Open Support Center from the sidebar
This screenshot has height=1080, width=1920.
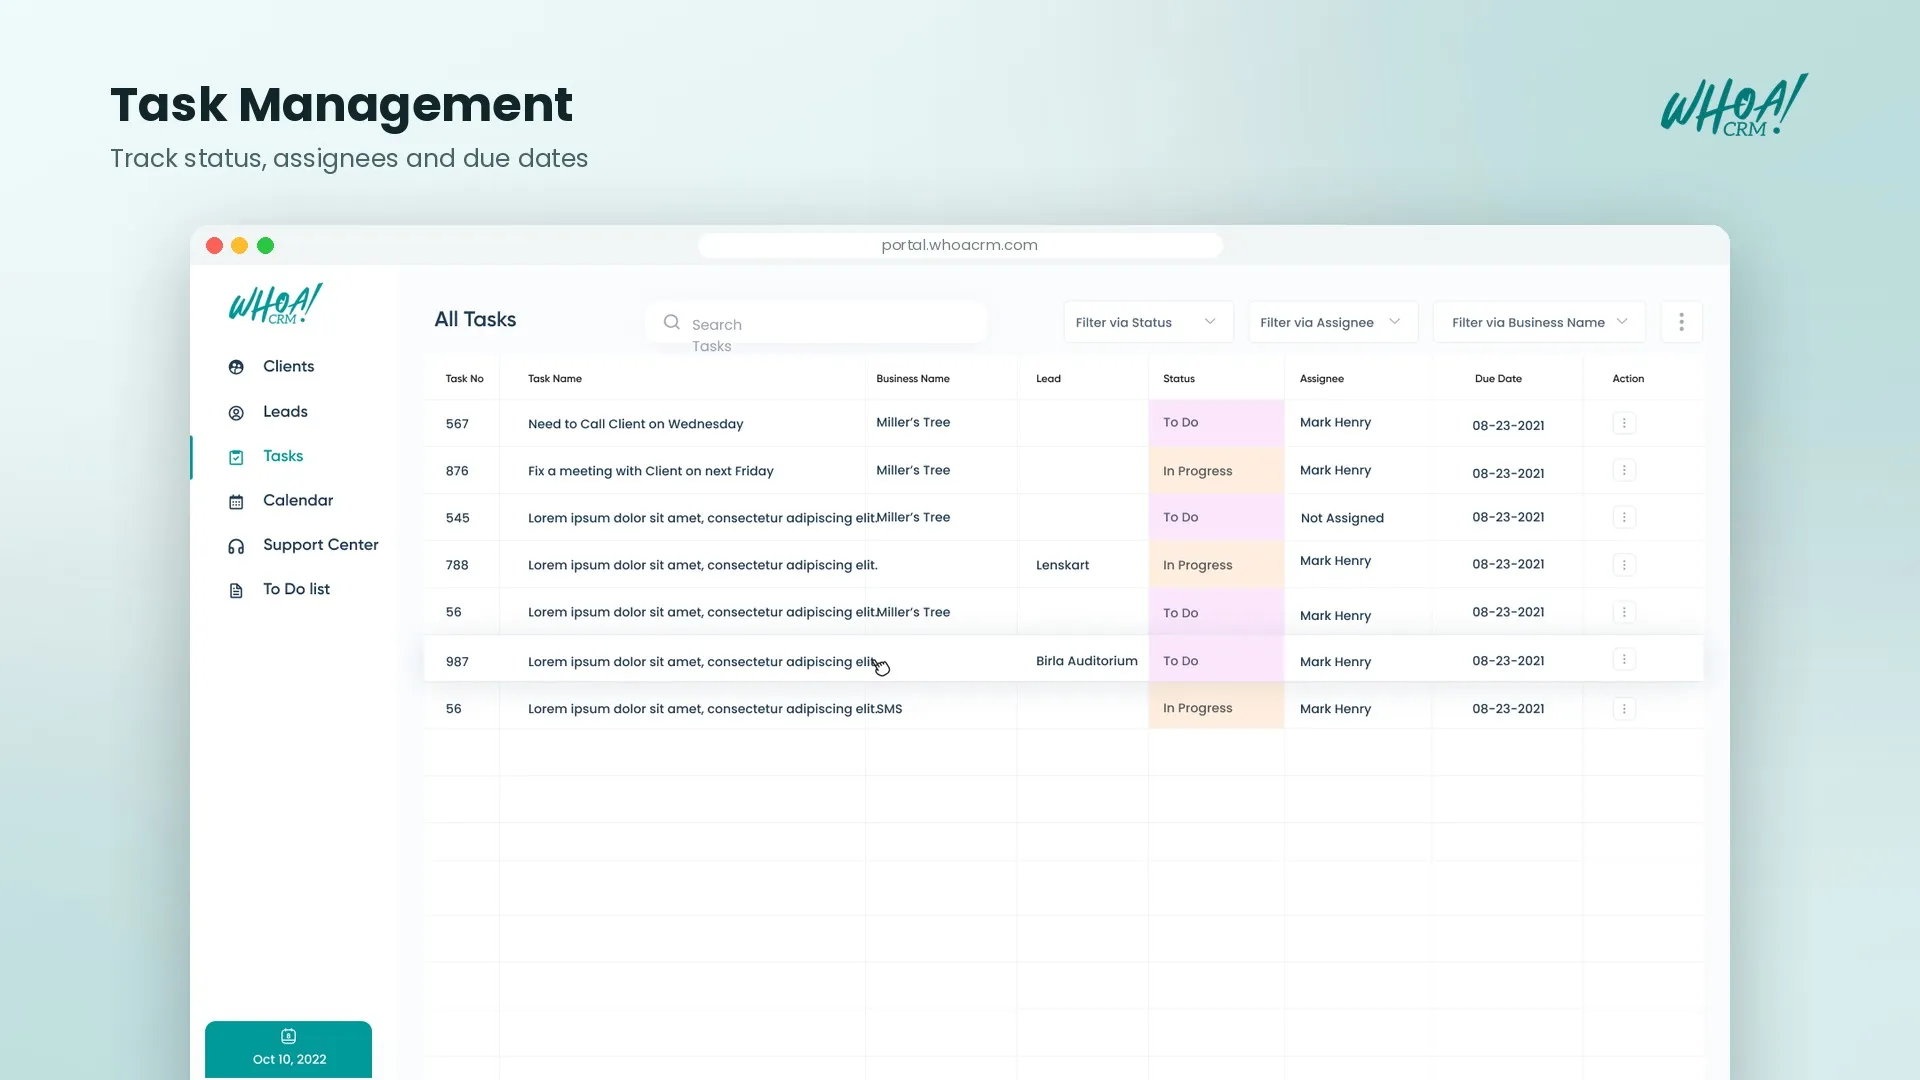coord(320,545)
